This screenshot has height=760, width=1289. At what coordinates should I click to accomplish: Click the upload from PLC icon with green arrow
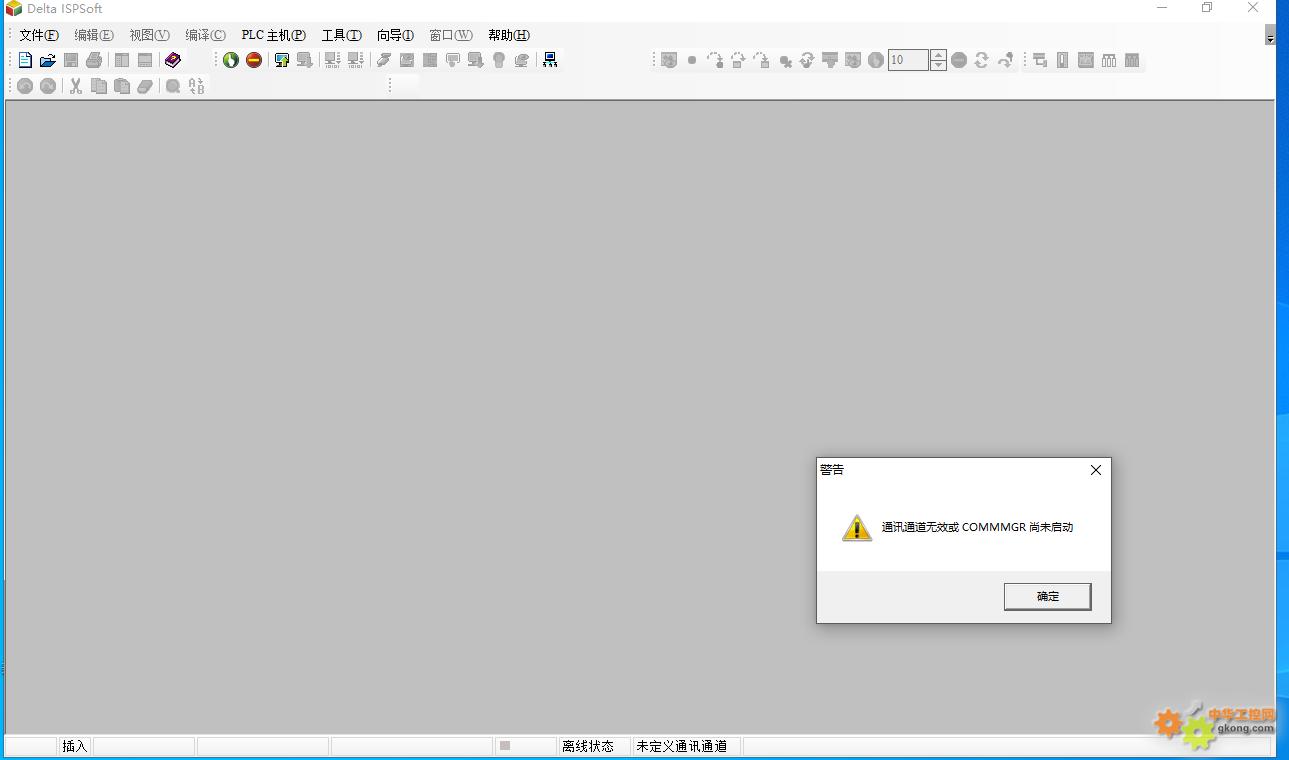click(282, 60)
